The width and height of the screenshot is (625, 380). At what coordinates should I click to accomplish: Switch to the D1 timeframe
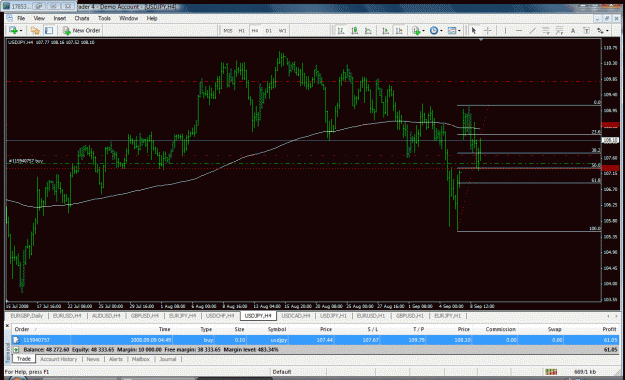tap(269, 31)
